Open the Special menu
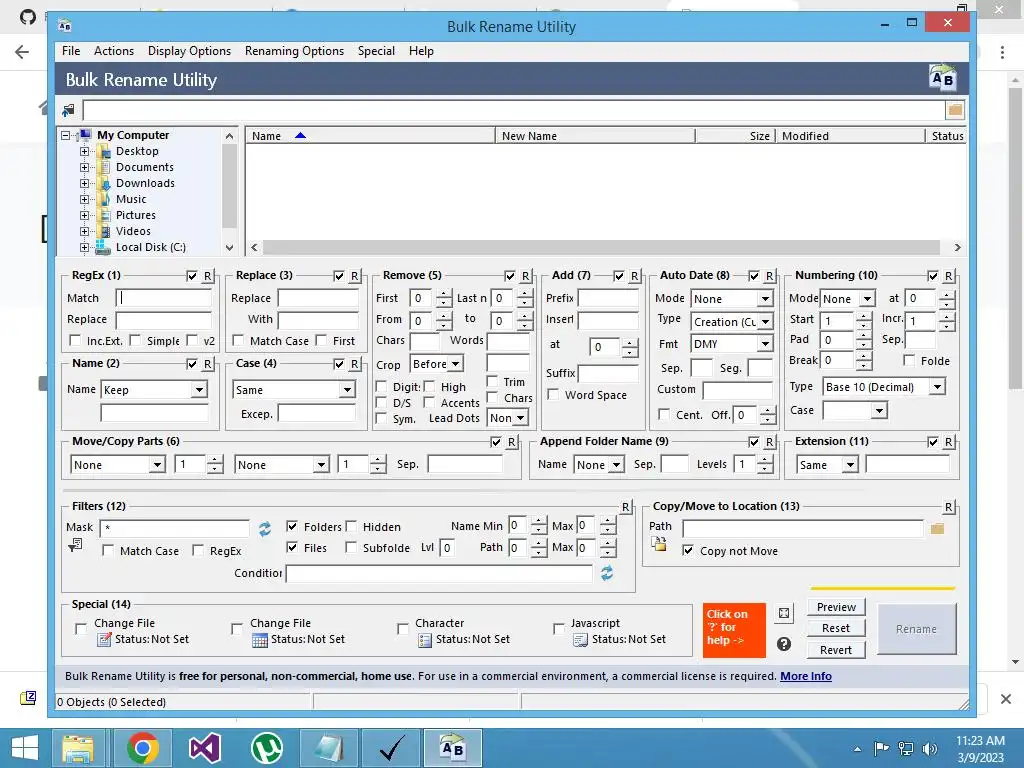1024x768 pixels. coord(376,51)
